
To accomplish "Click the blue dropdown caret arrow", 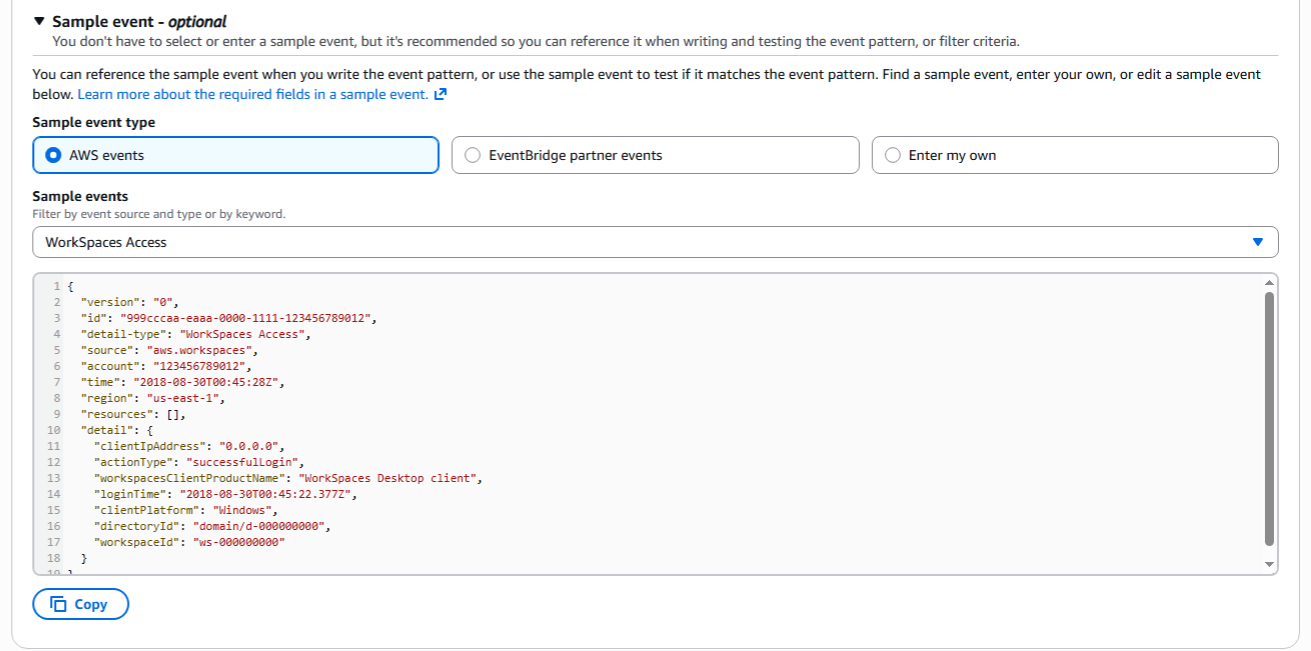I will pyautogui.click(x=1258, y=242).
